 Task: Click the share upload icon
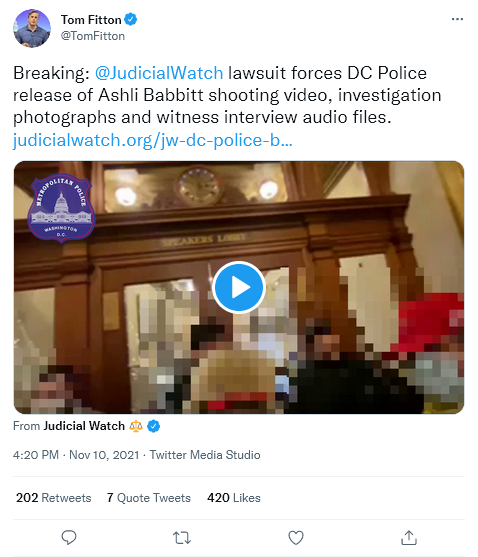[409, 537]
